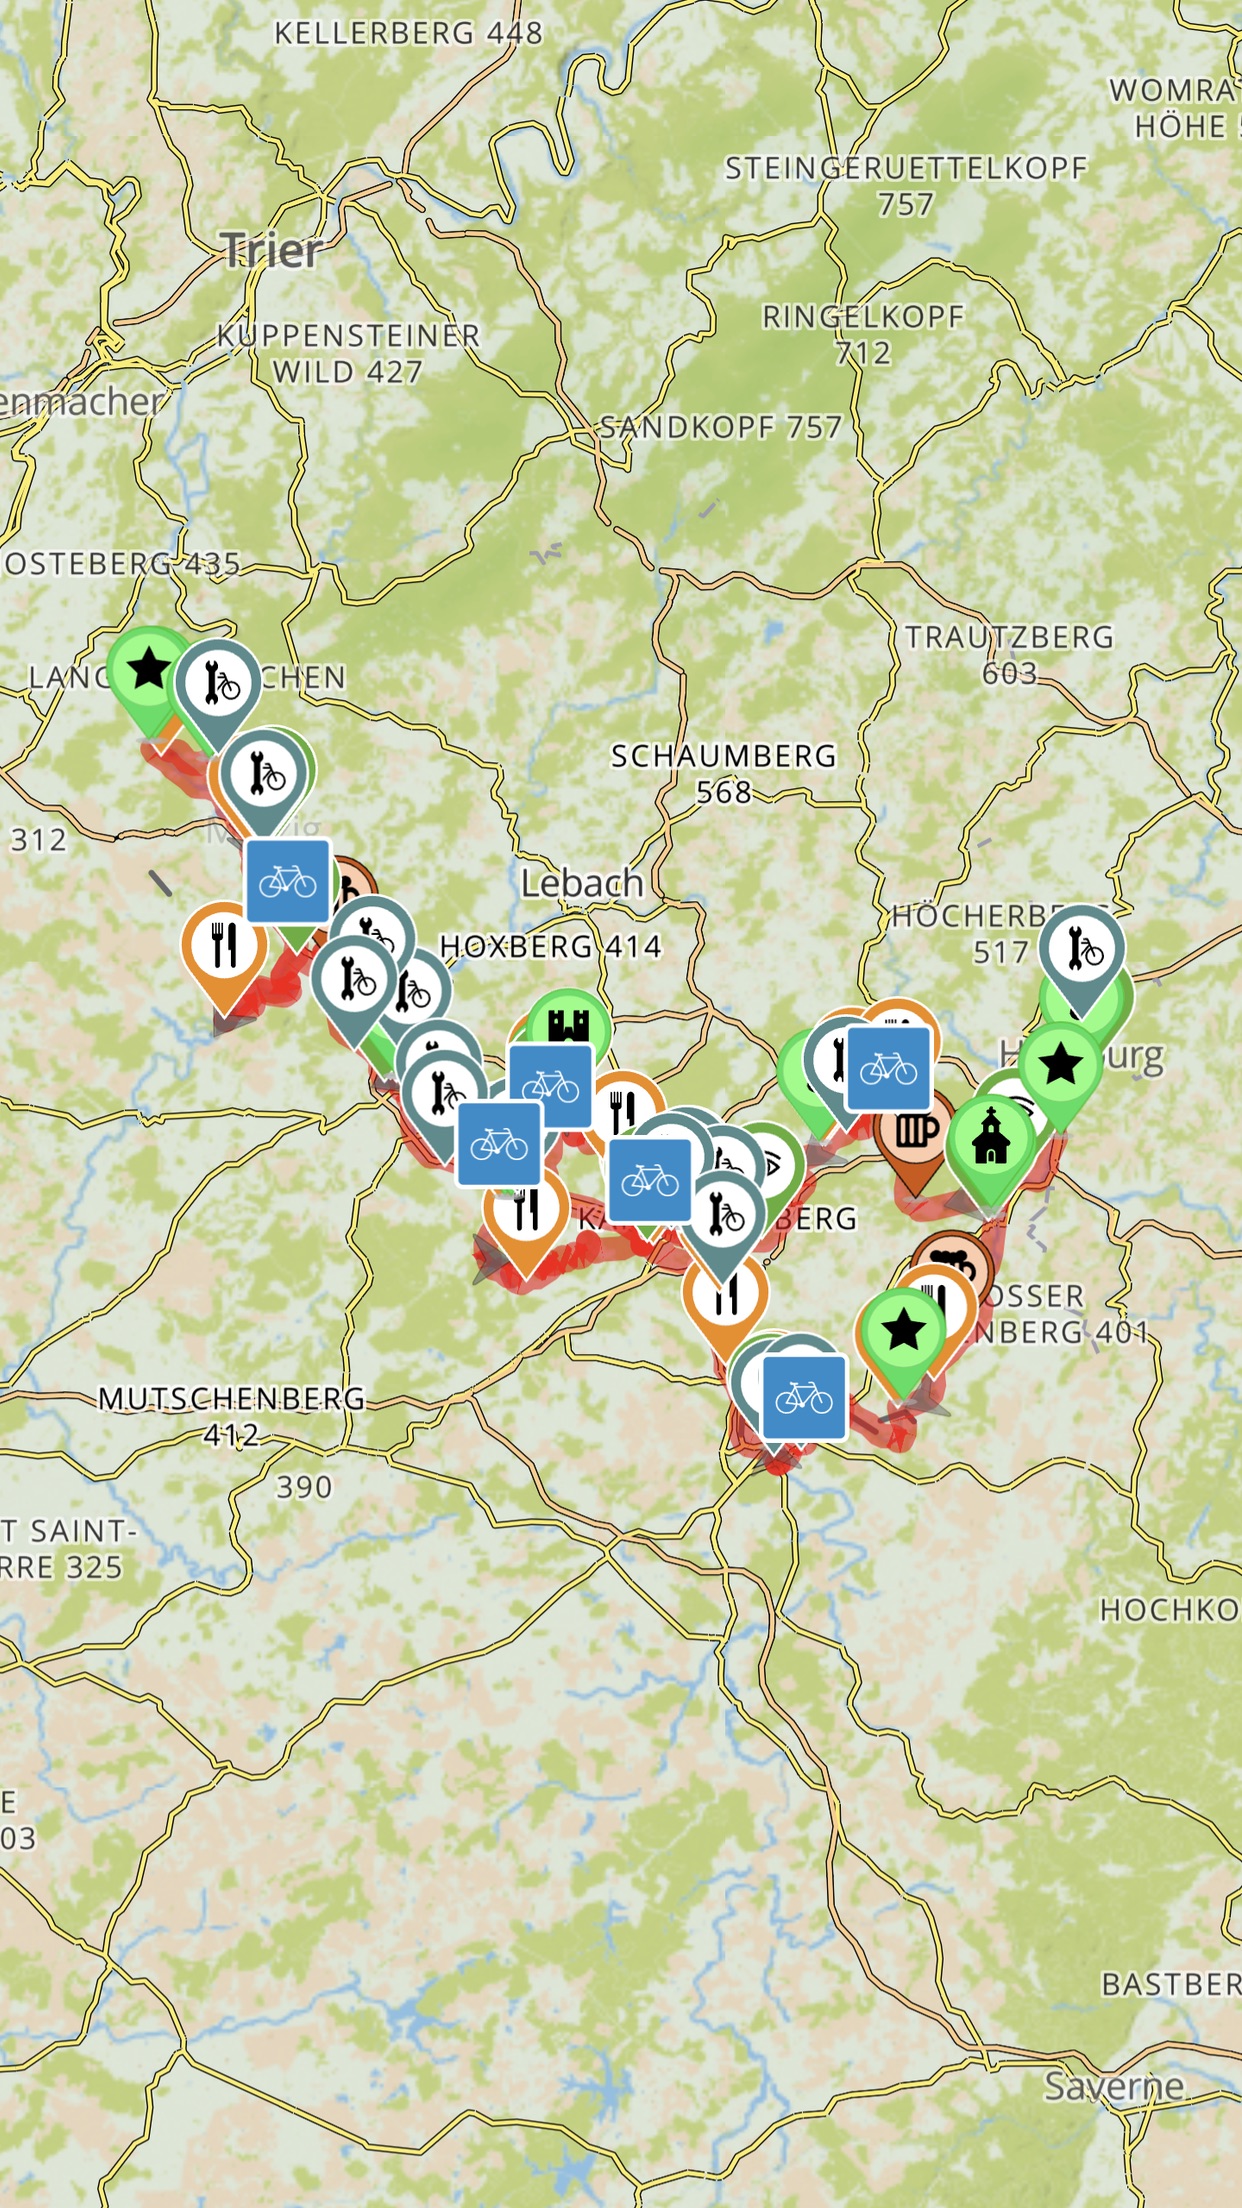Image resolution: width=1242 pixels, height=2208 pixels.
Task: Tap the Saverne city label
Action: pos(1114,2086)
